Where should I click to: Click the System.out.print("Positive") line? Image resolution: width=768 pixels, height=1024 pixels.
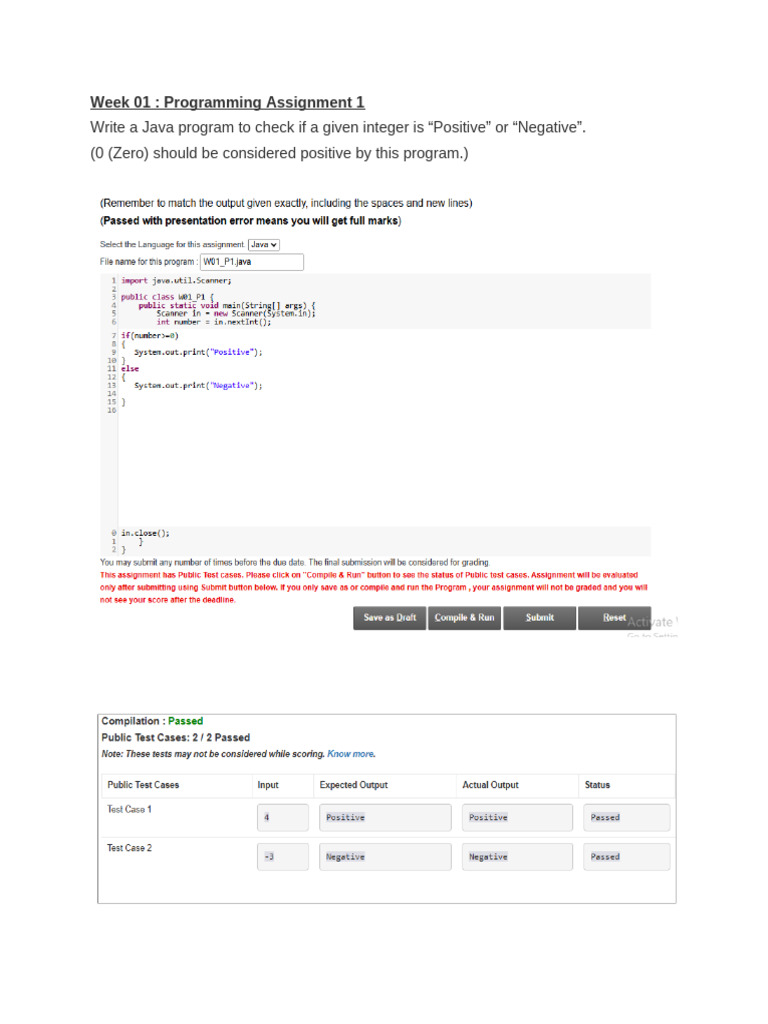tap(198, 353)
